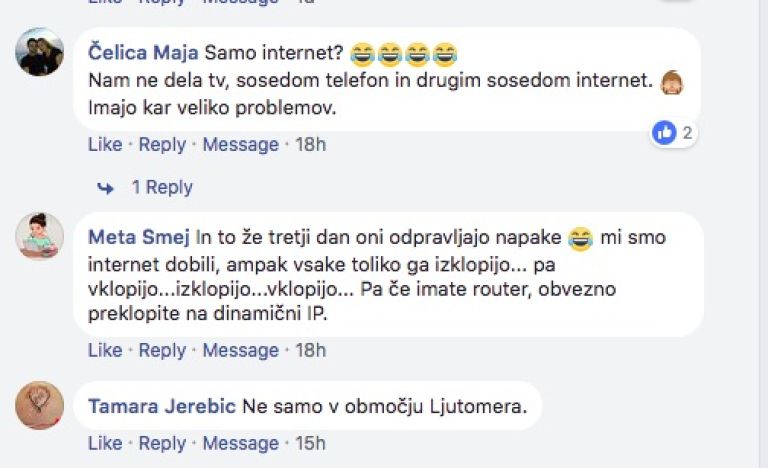Screen dimensions: 768x468
Task: Click the Meta Smej name link
Action: [x=139, y=237]
